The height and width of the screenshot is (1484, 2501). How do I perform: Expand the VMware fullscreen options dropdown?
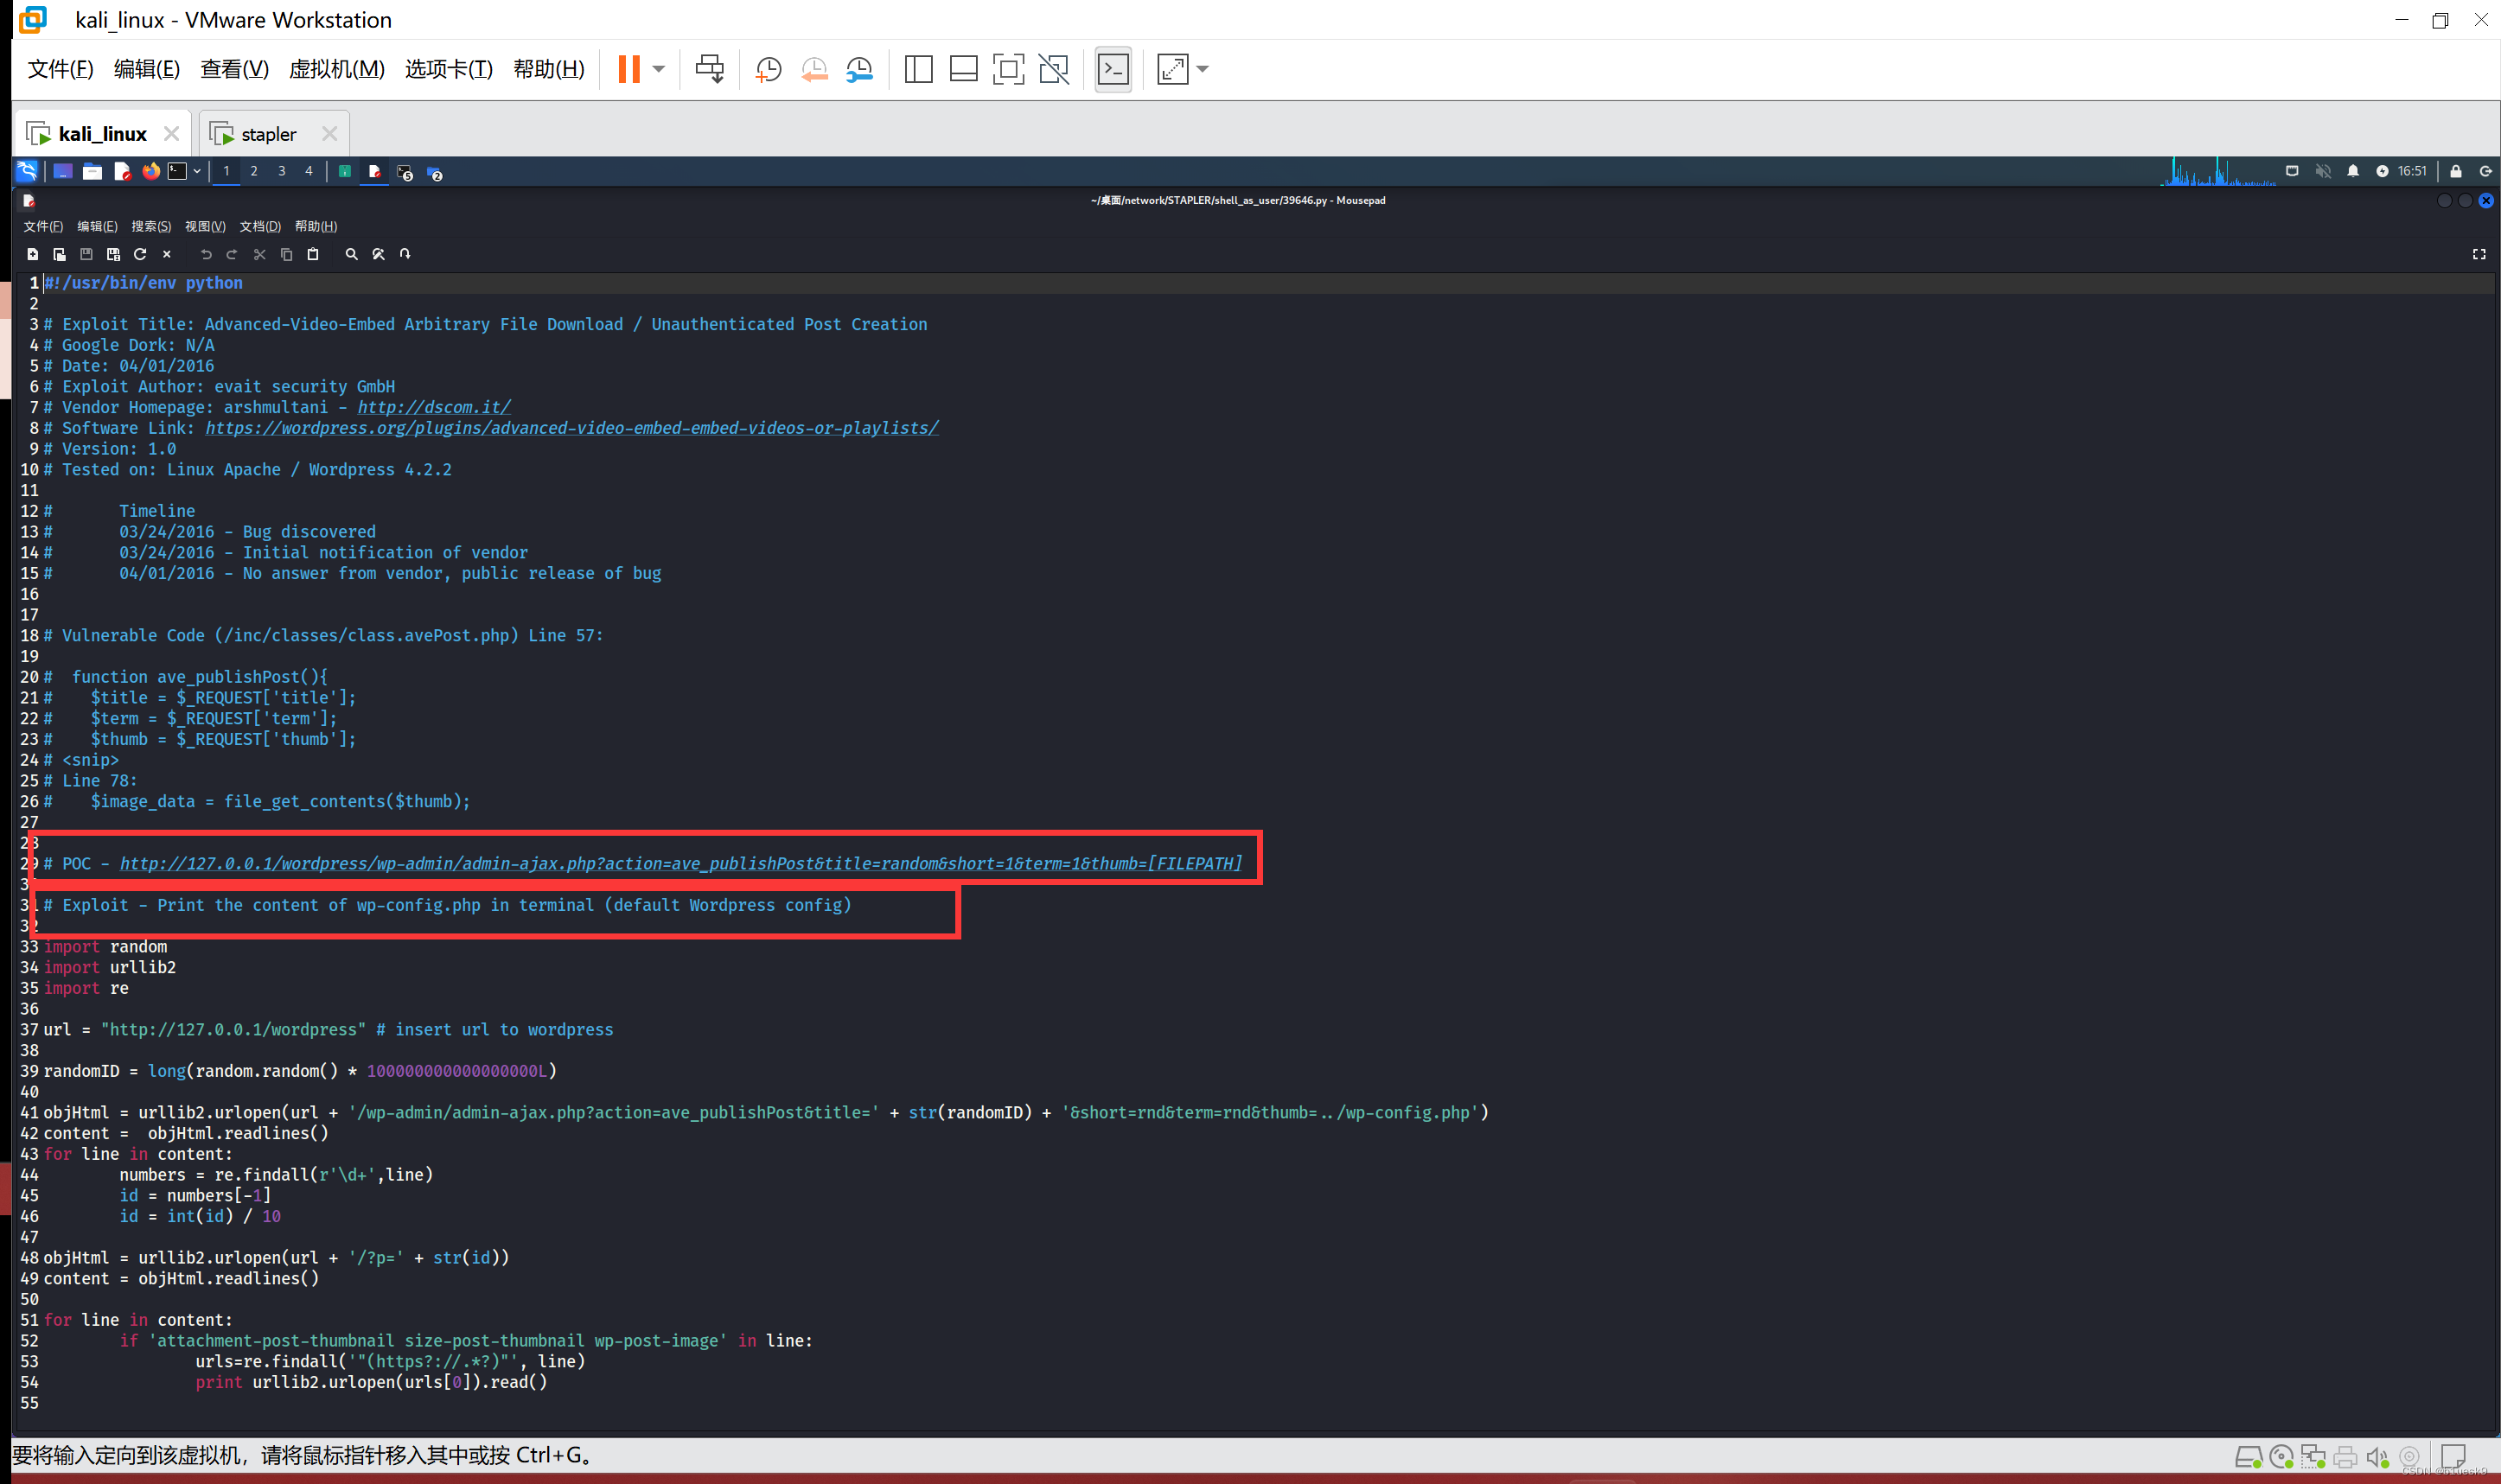pos(1203,69)
